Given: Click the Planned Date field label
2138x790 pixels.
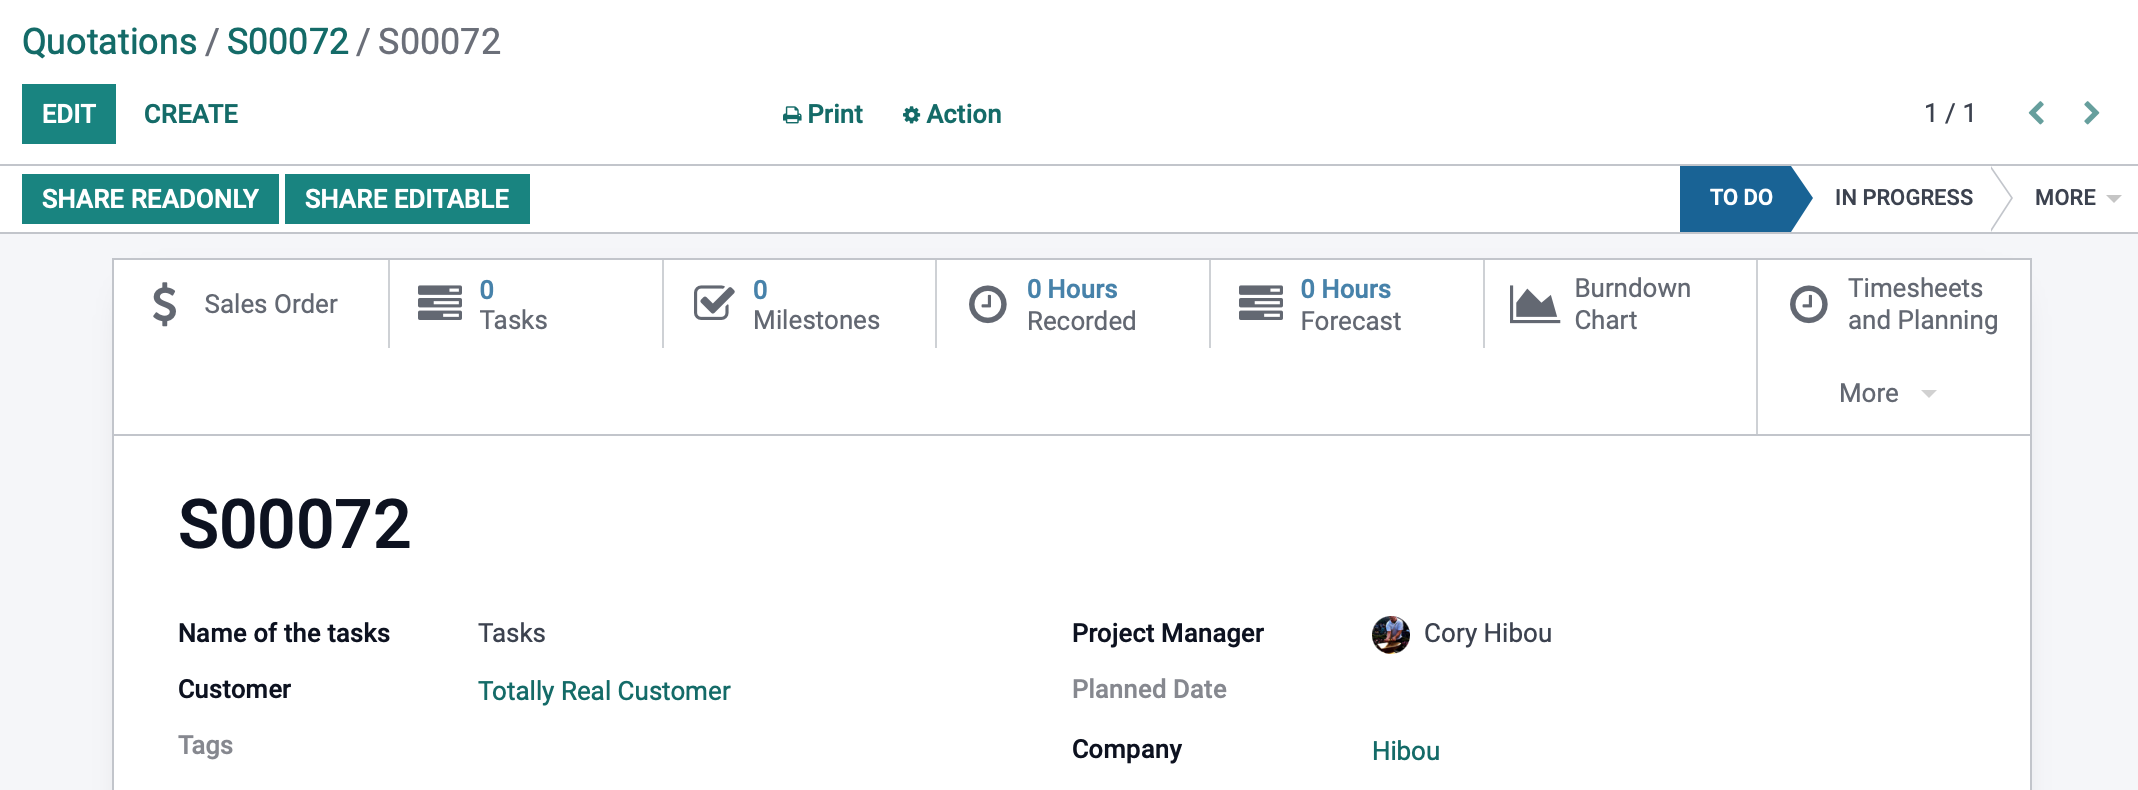Looking at the screenshot, I should click(1149, 689).
